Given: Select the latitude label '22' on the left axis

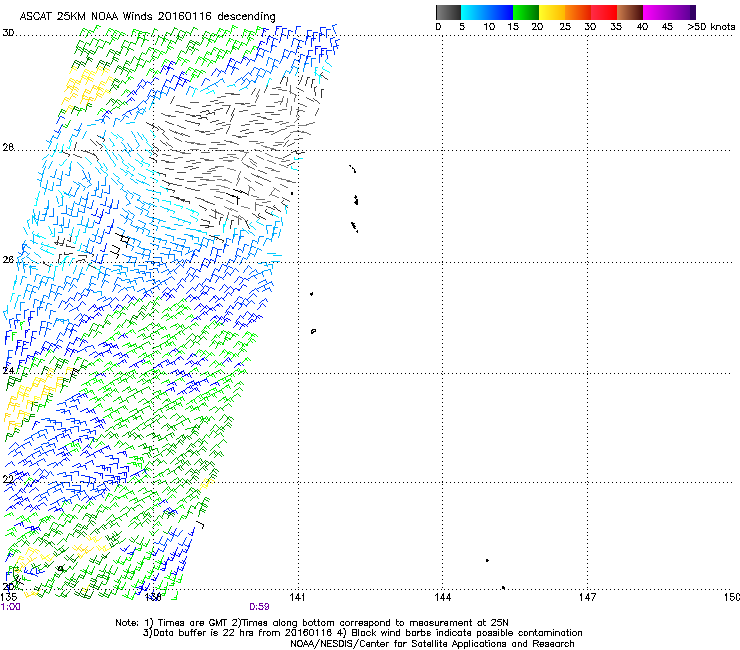Looking at the screenshot, I should coord(8,479).
